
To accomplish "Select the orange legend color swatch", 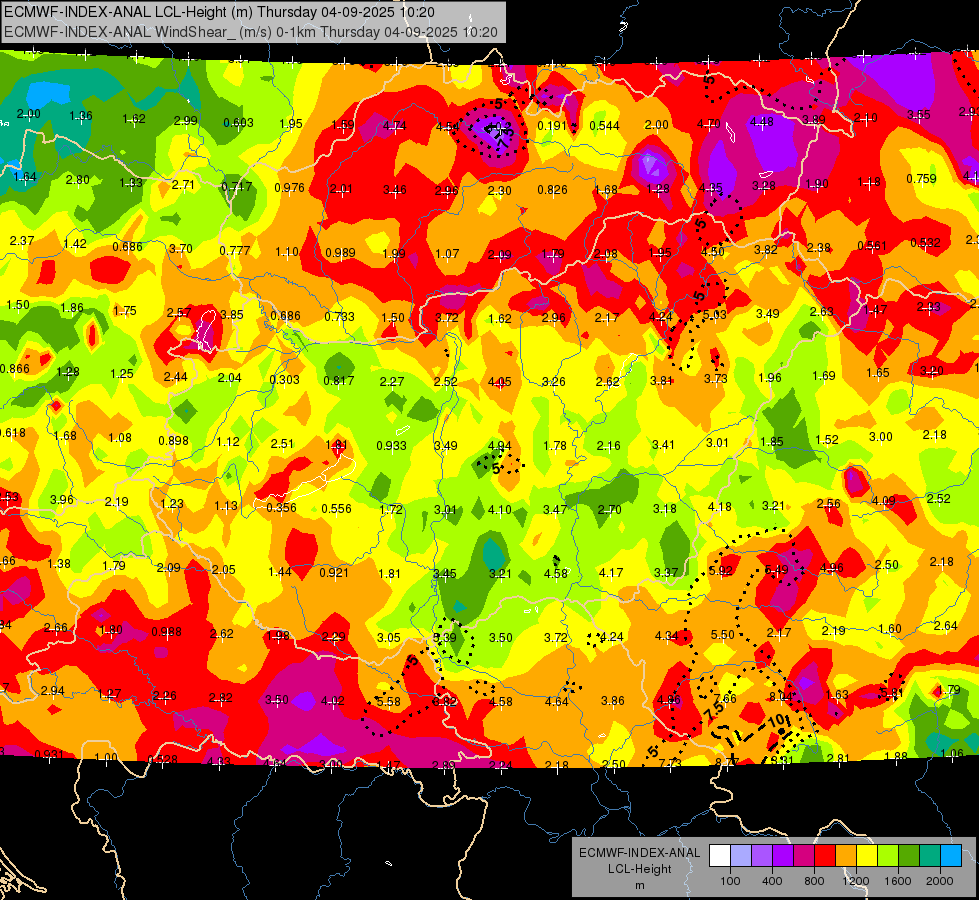I will point(846,855).
